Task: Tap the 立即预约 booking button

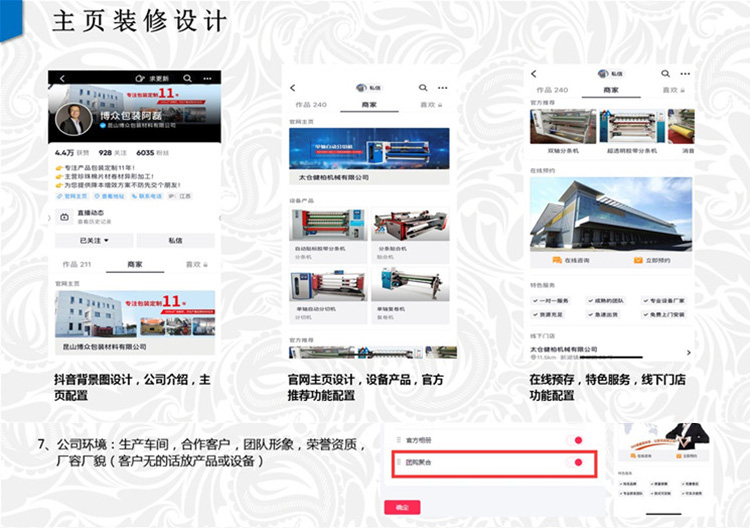Action: pyautogui.click(x=652, y=260)
